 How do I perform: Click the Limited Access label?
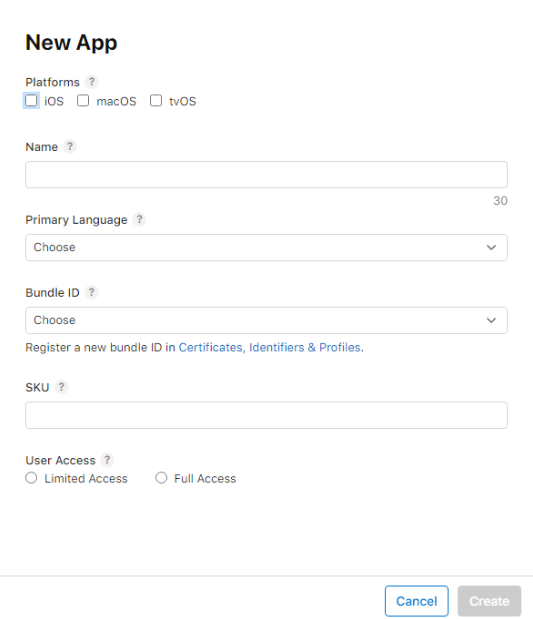pos(86,478)
